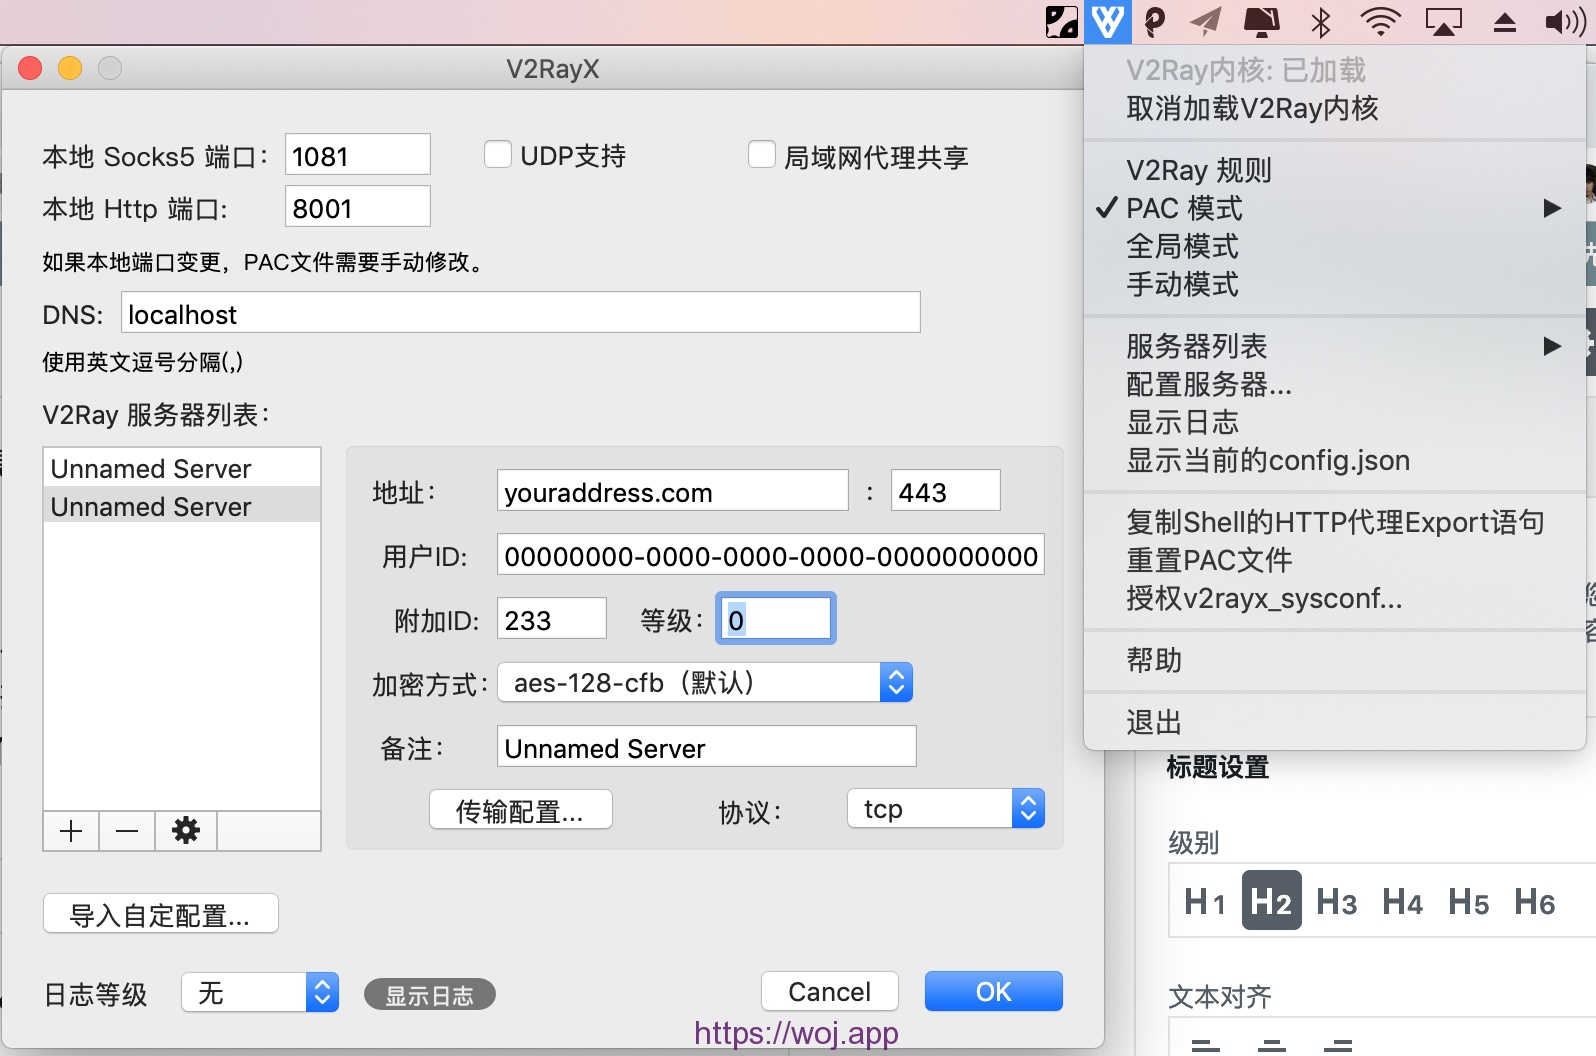Click the black-and-white square menu bar icon
Screen dimensions: 1596x1056
(x=1062, y=22)
